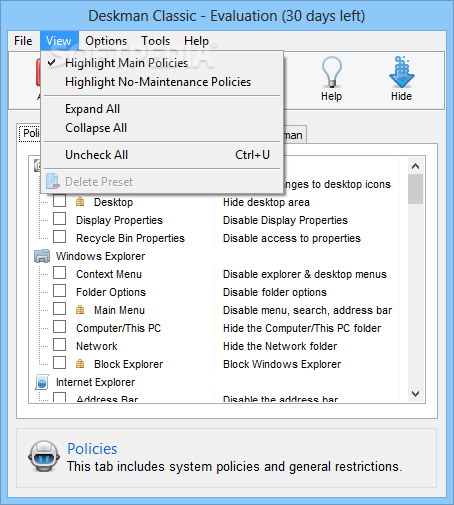Click the scrollbar up arrow
This screenshot has height=505, width=454.
pos(415,166)
